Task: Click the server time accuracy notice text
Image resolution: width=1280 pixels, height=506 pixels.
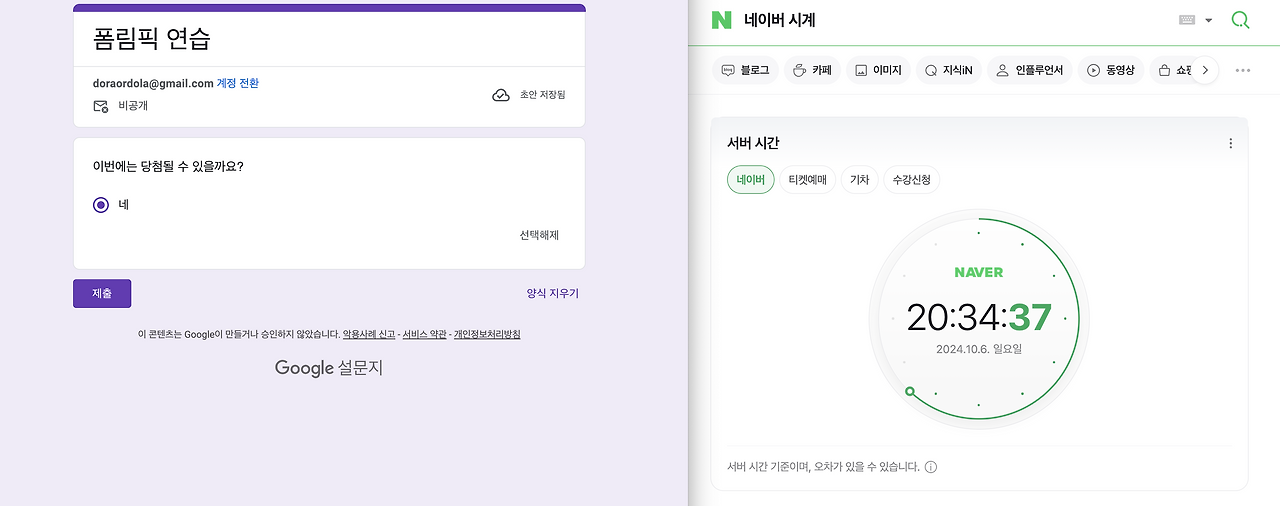Action: (823, 467)
